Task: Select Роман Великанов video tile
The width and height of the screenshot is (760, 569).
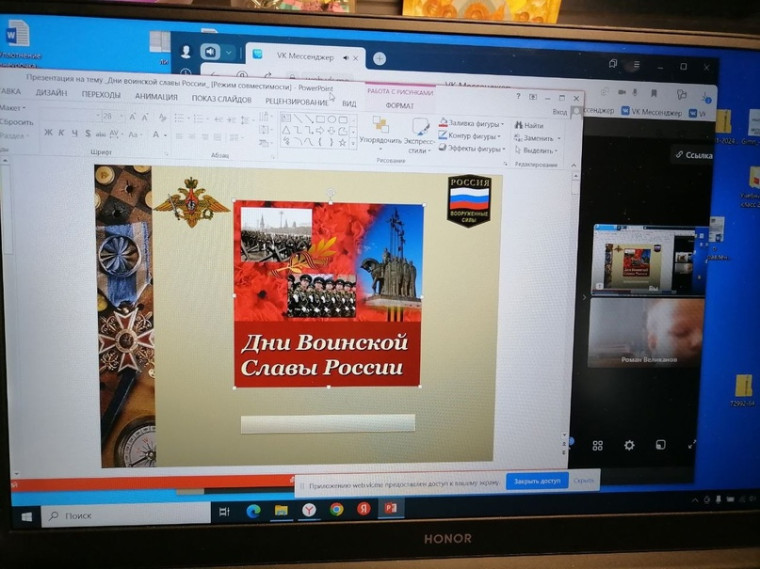Action: (x=646, y=332)
